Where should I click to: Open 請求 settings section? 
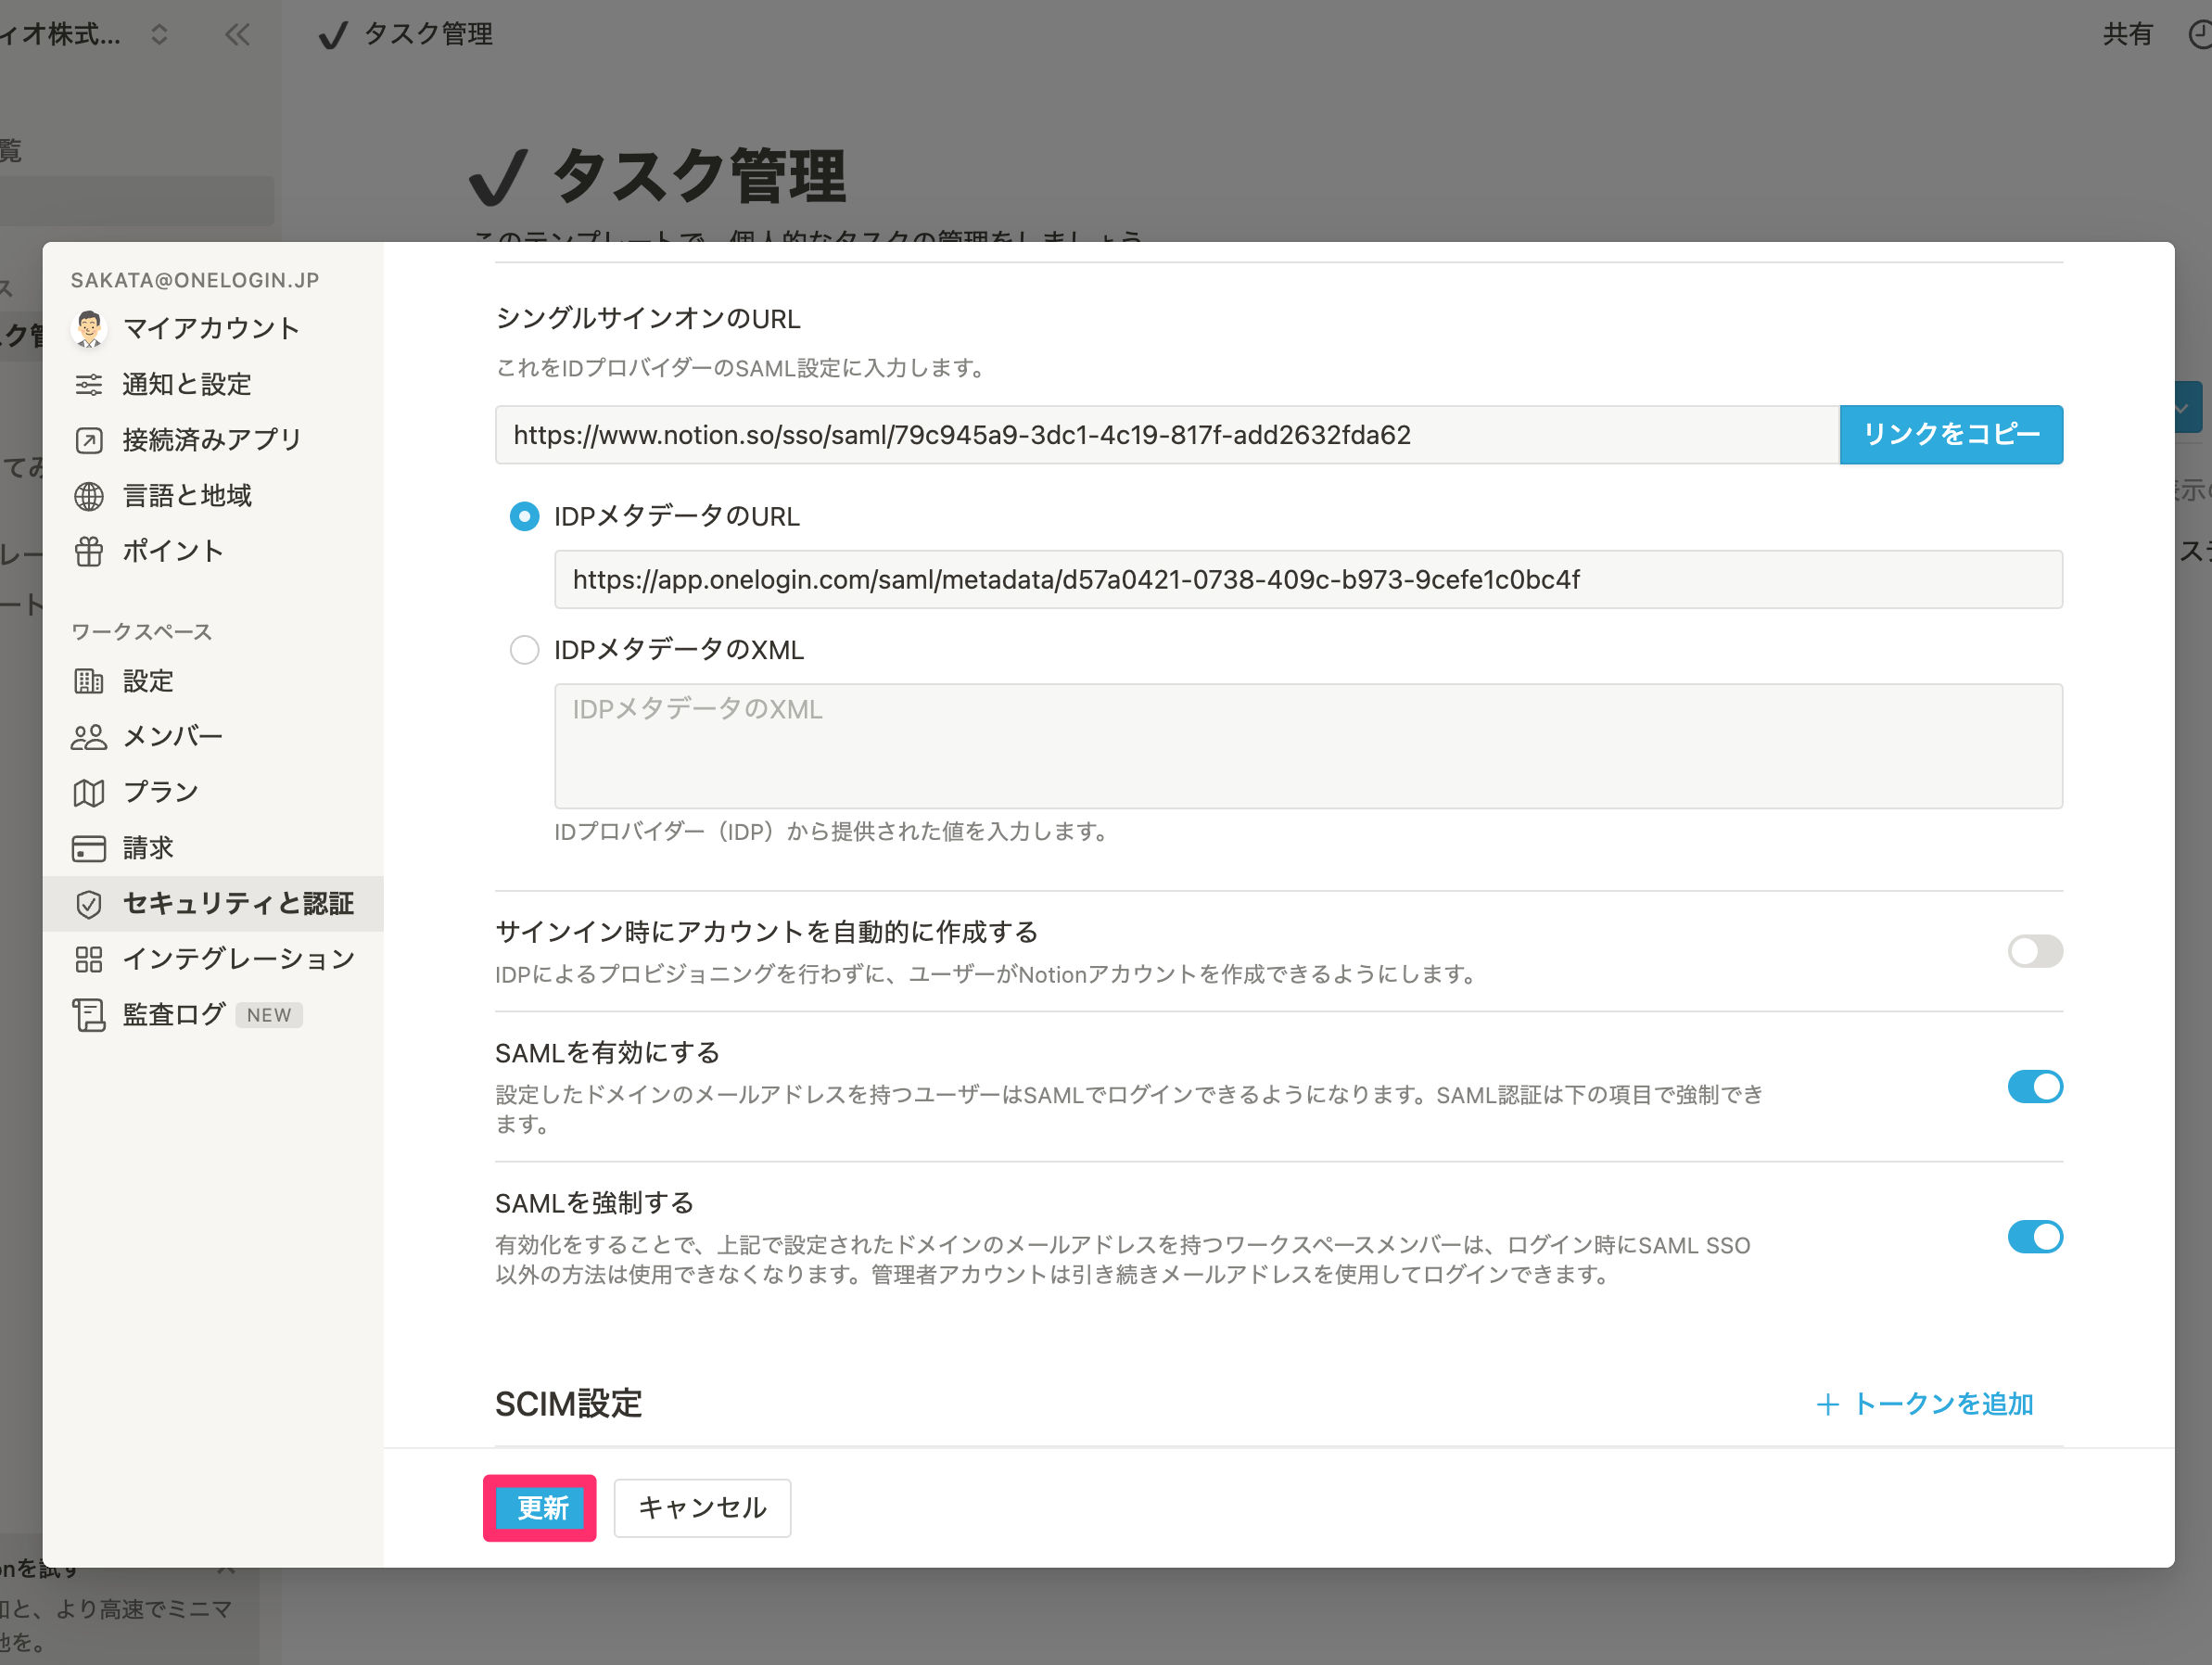point(213,848)
